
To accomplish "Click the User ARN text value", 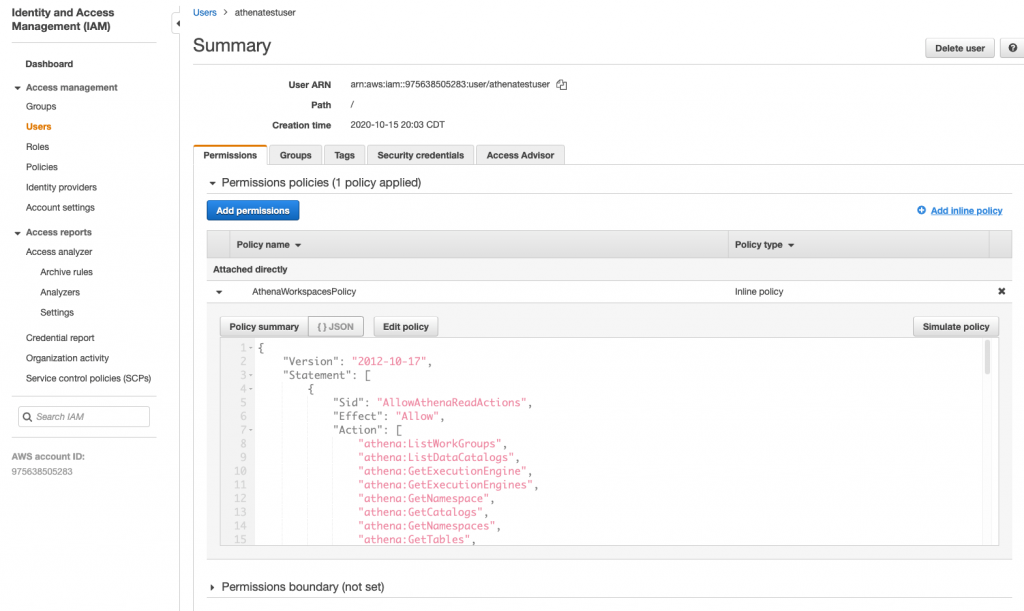I will click(x=450, y=84).
